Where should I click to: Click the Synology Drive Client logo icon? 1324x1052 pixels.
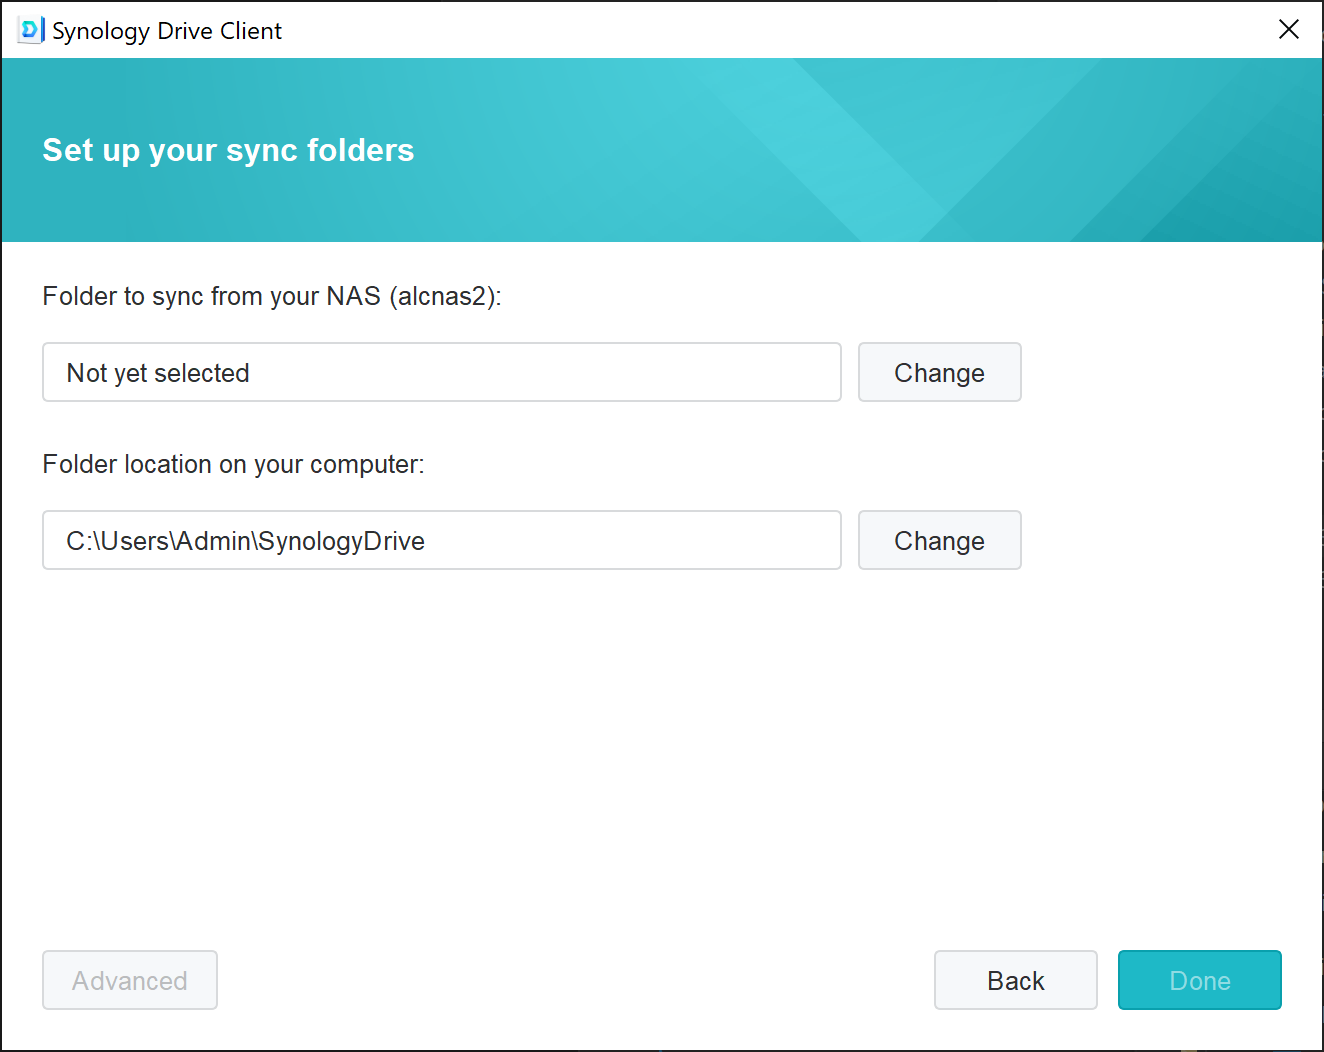(x=31, y=30)
